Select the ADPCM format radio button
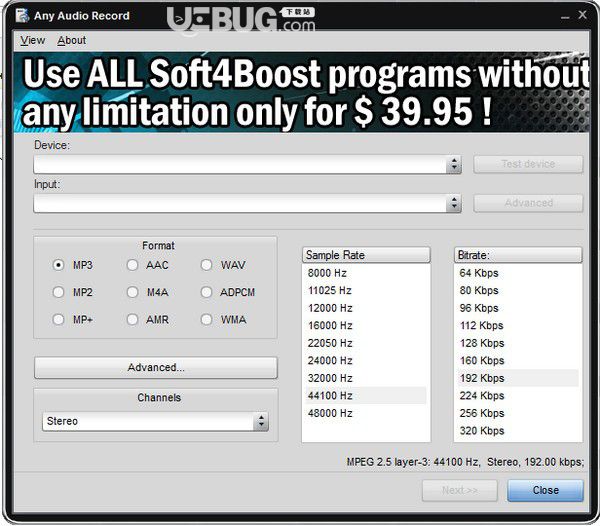 (207, 292)
